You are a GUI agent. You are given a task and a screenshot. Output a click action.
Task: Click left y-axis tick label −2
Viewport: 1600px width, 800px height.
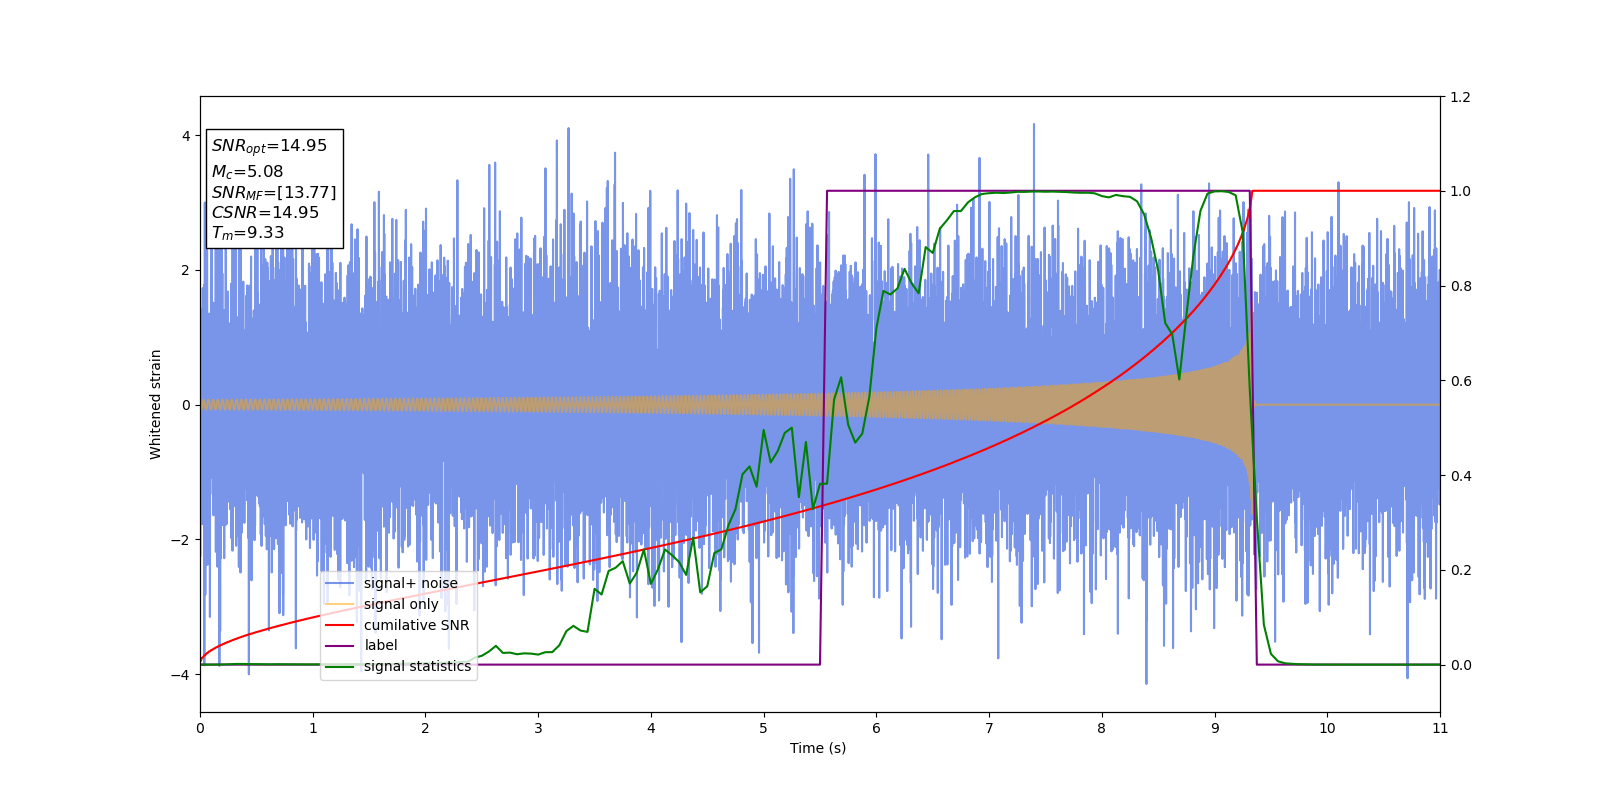[182, 540]
